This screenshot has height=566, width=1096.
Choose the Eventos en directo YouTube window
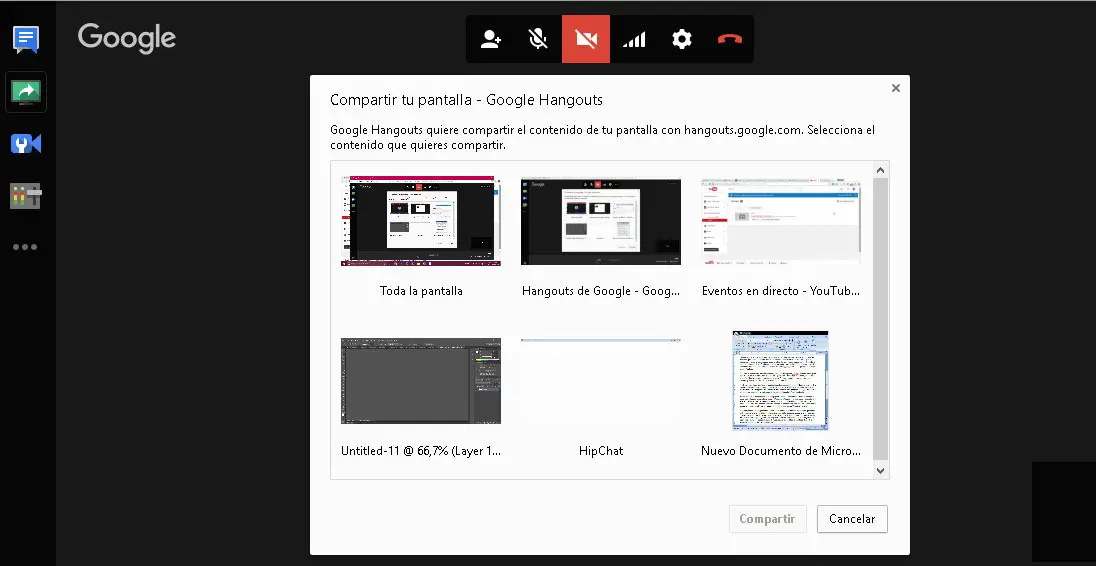780,221
